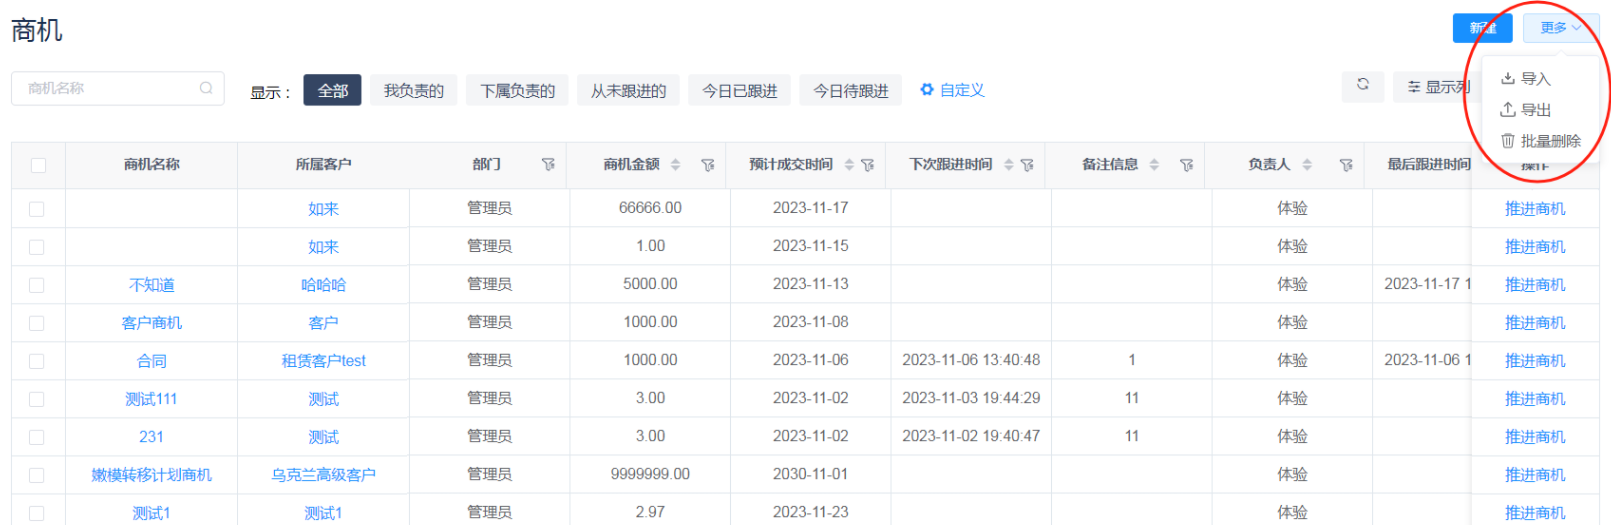
Task: Collapse the 更多 dropdown button
Action: point(1560,28)
